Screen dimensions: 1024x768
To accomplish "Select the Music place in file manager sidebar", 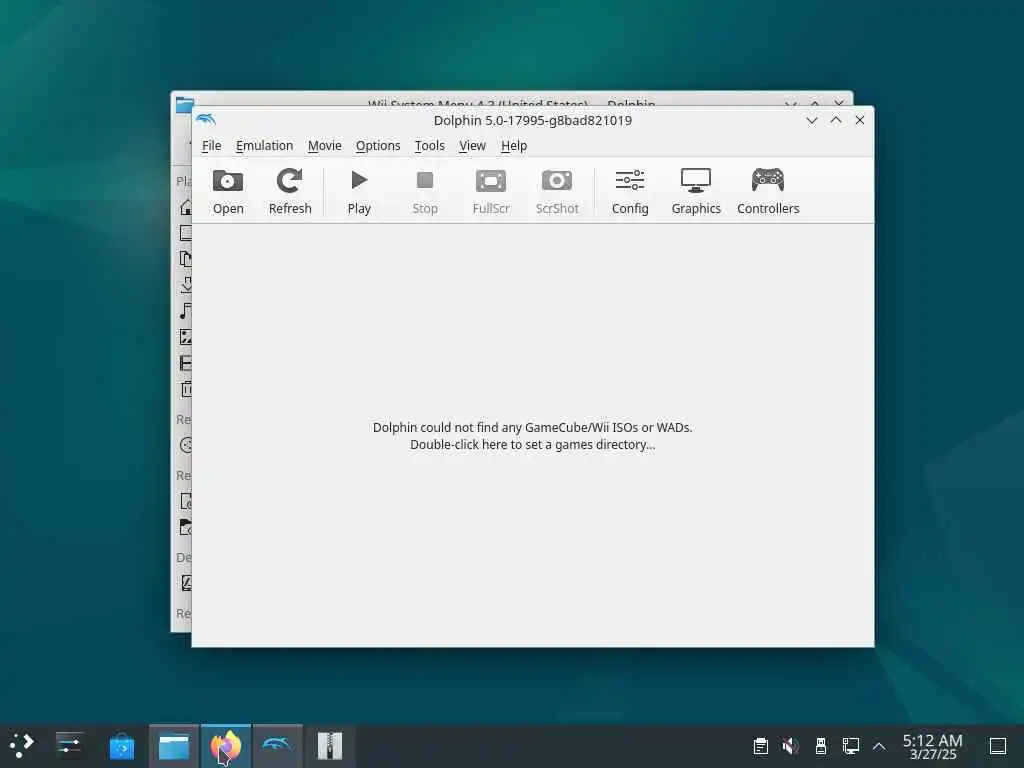I will pos(185,311).
